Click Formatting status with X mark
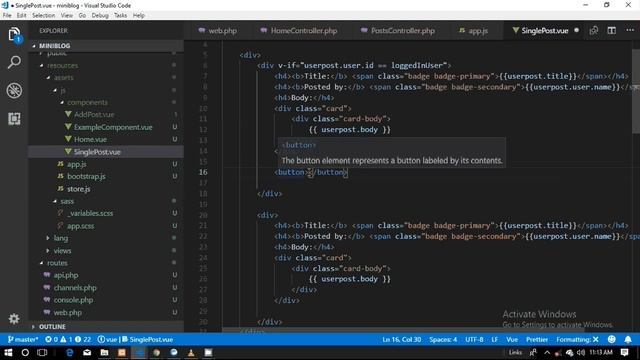Image resolution: width=640 pixels, height=360 pixels. tap(577, 340)
